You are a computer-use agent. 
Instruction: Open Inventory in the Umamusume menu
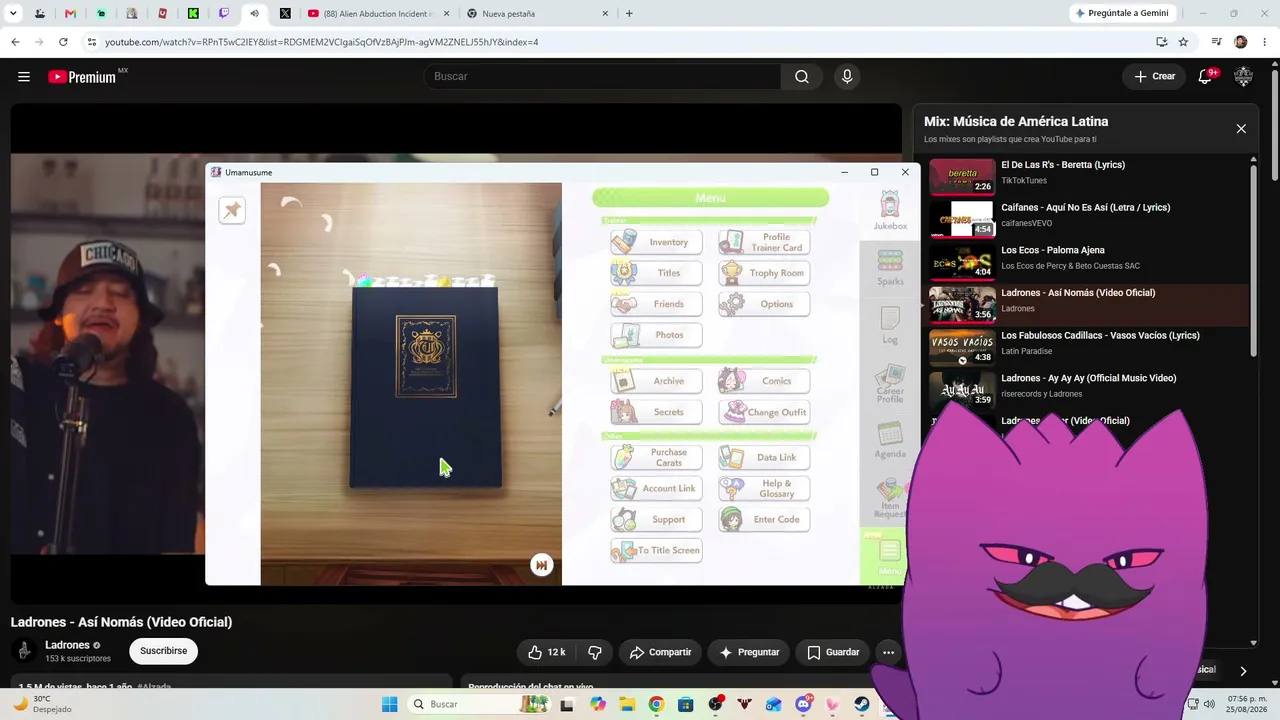pyautogui.click(x=656, y=242)
